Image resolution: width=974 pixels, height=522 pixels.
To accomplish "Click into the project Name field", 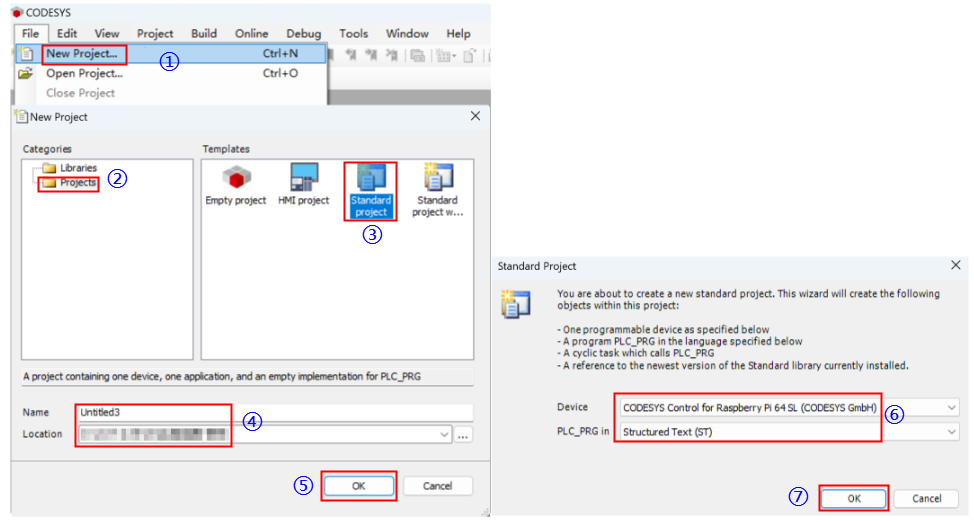I will [270, 412].
